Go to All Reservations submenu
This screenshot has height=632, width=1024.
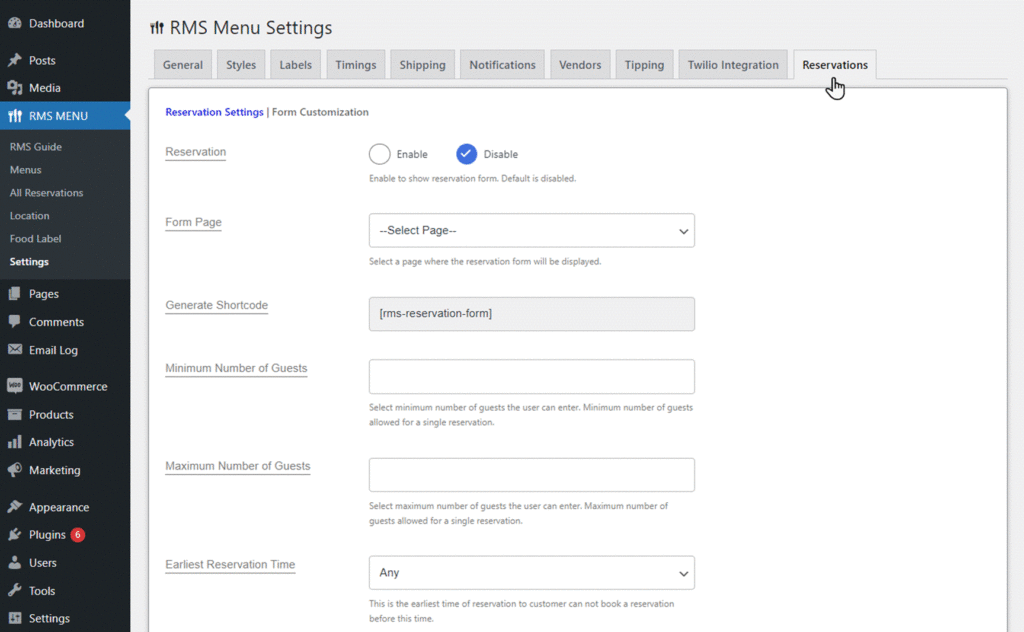tap(46, 193)
